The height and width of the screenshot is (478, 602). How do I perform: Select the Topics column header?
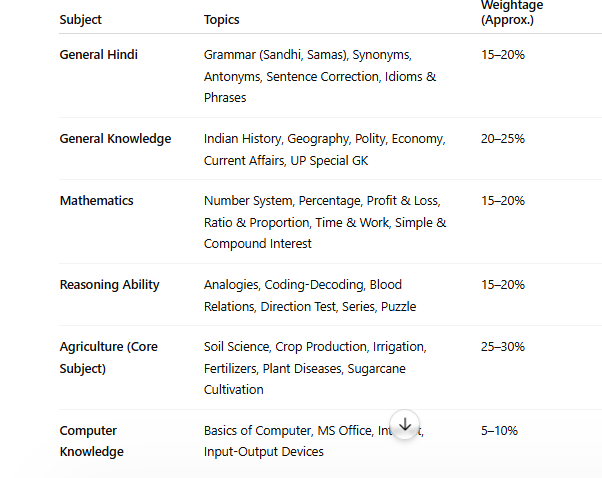(x=222, y=20)
